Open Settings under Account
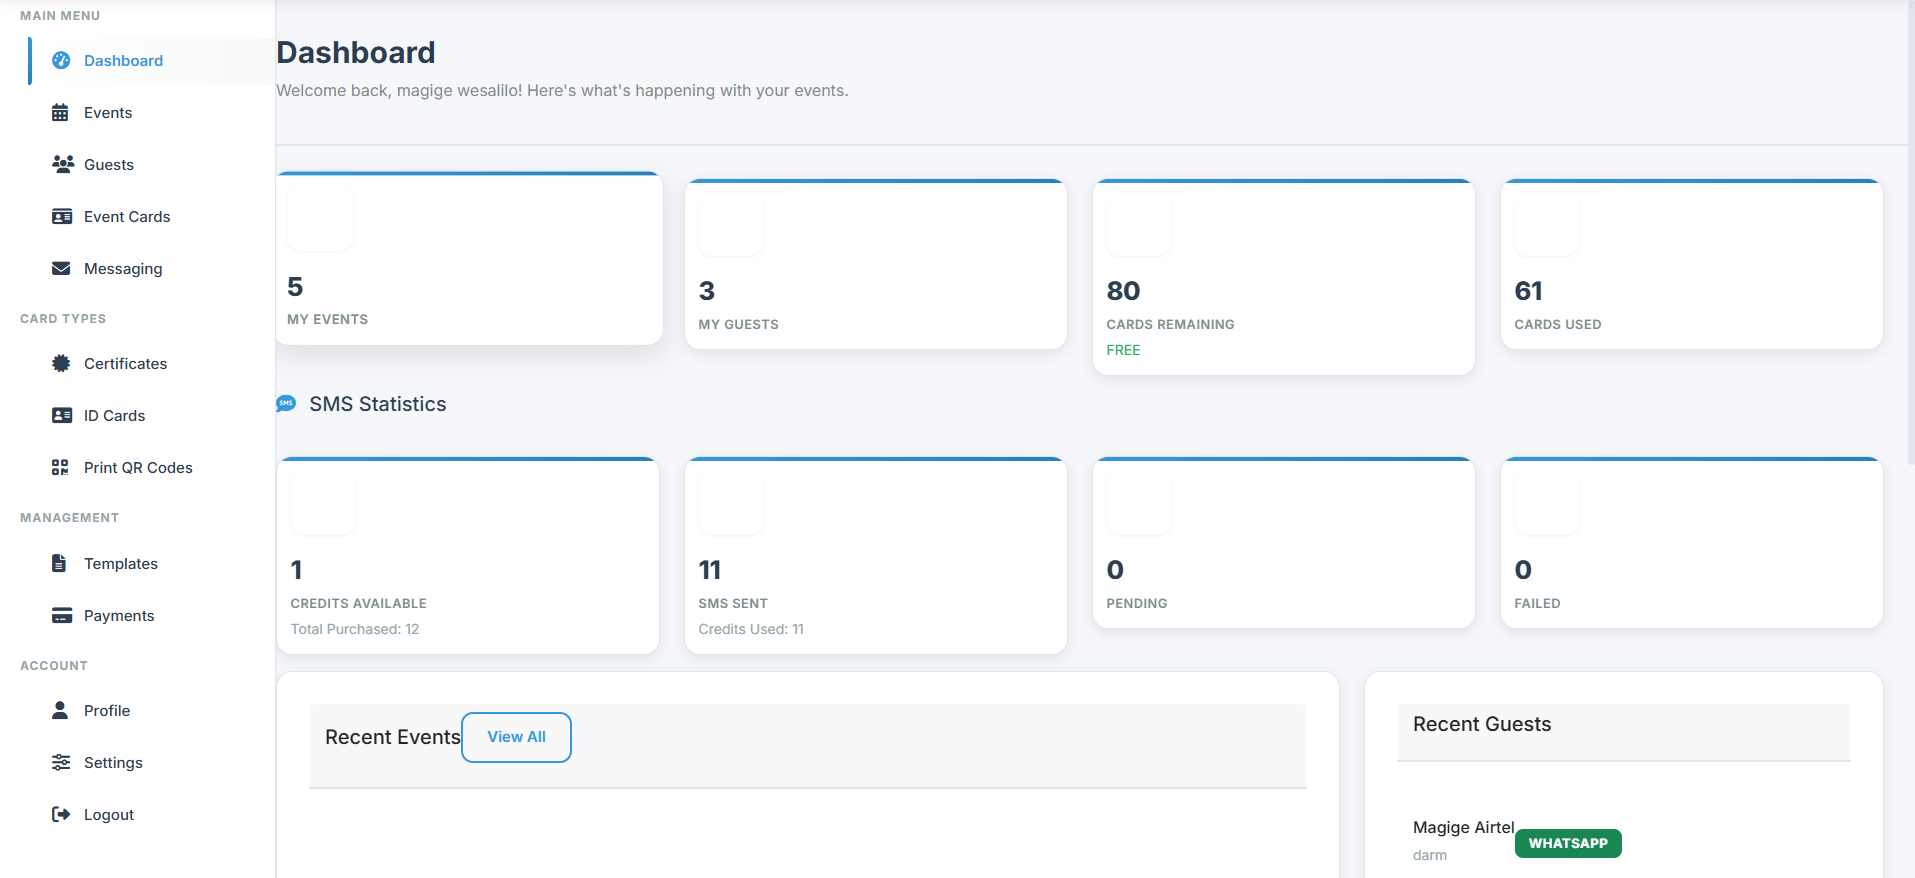 [x=151, y=763]
